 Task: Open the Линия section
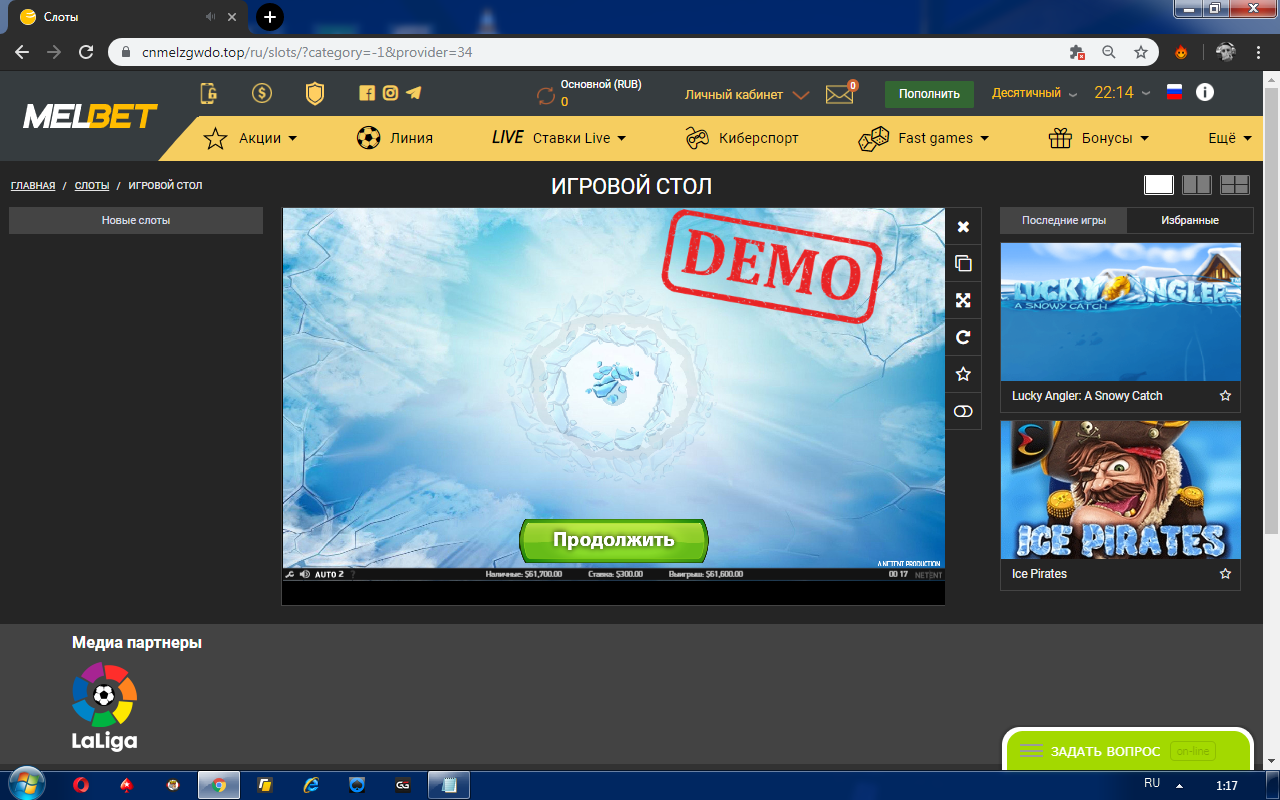pyautogui.click(x=395, y=138)
